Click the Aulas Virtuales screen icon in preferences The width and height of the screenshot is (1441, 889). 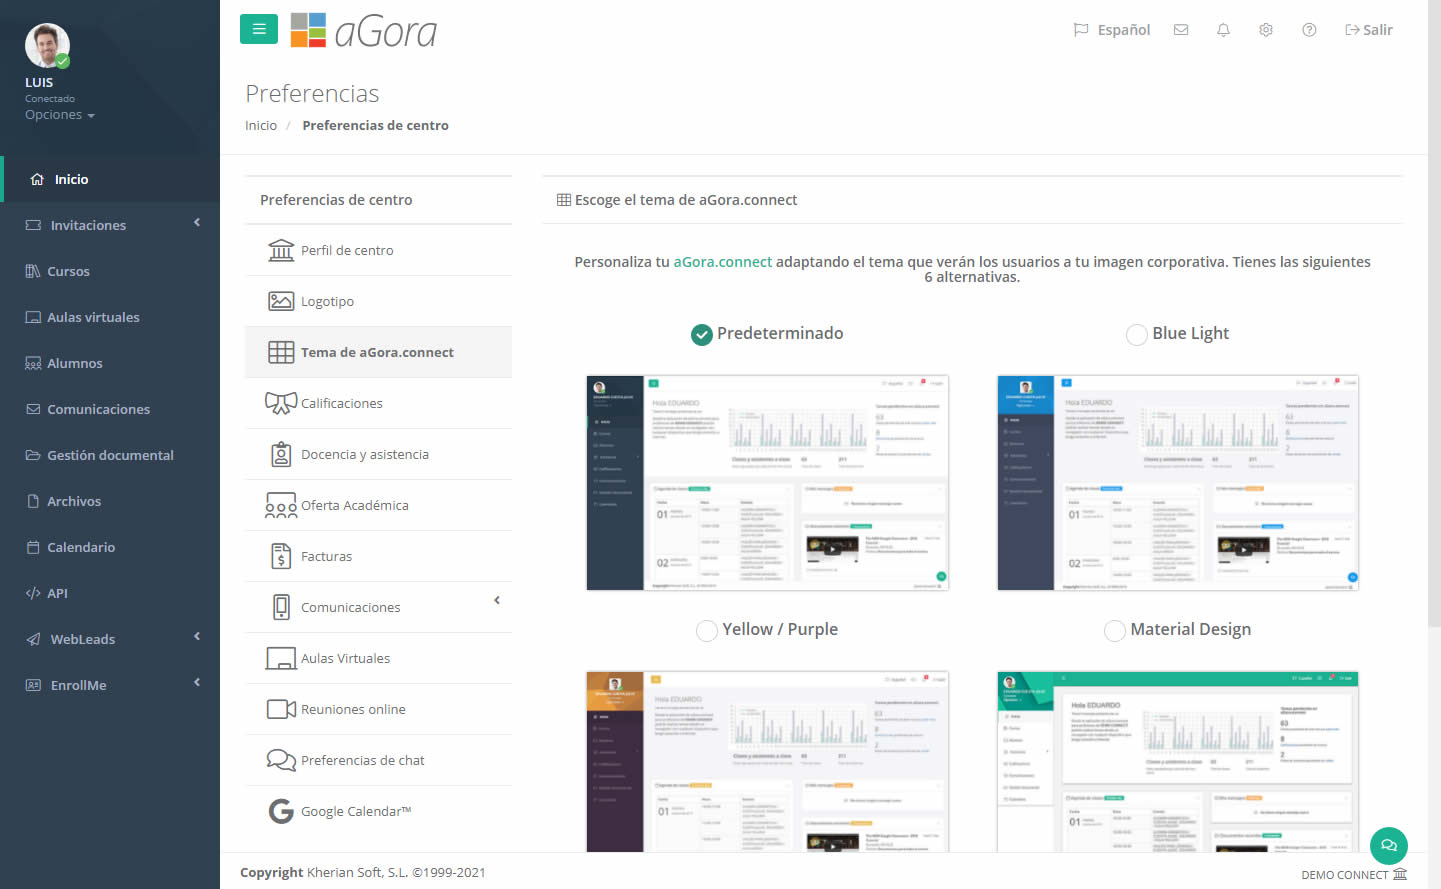point(281,658)
